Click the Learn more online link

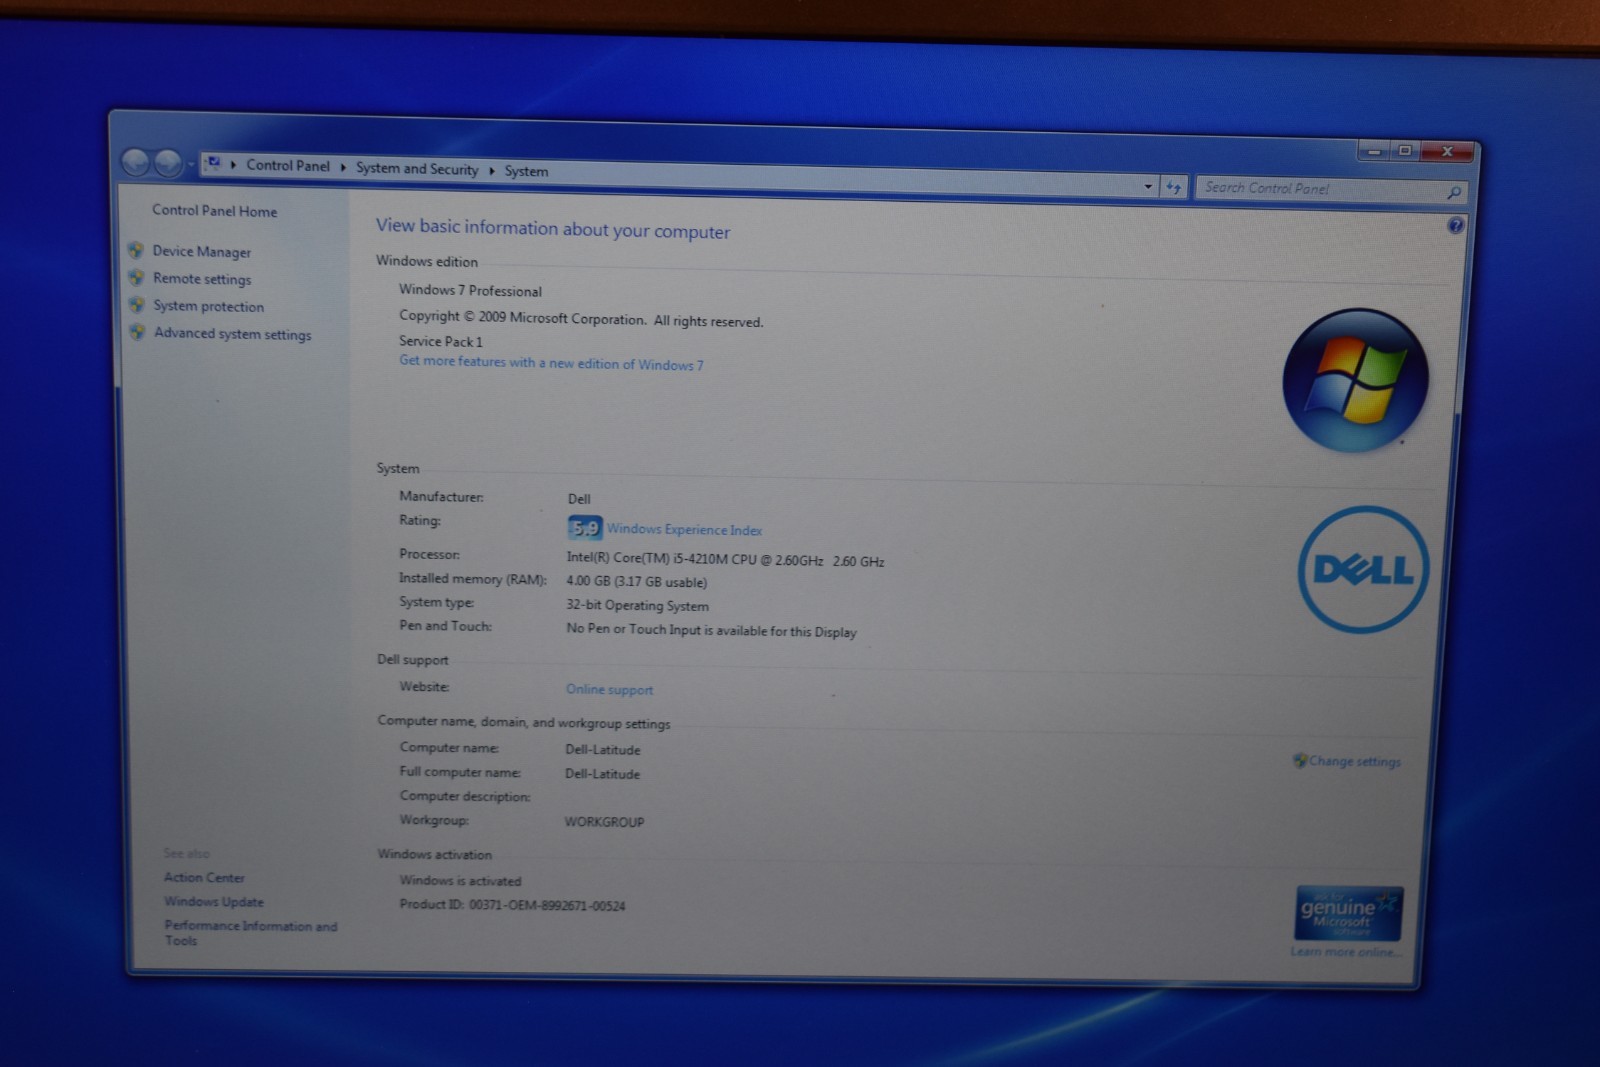[x=1345, y=951]
